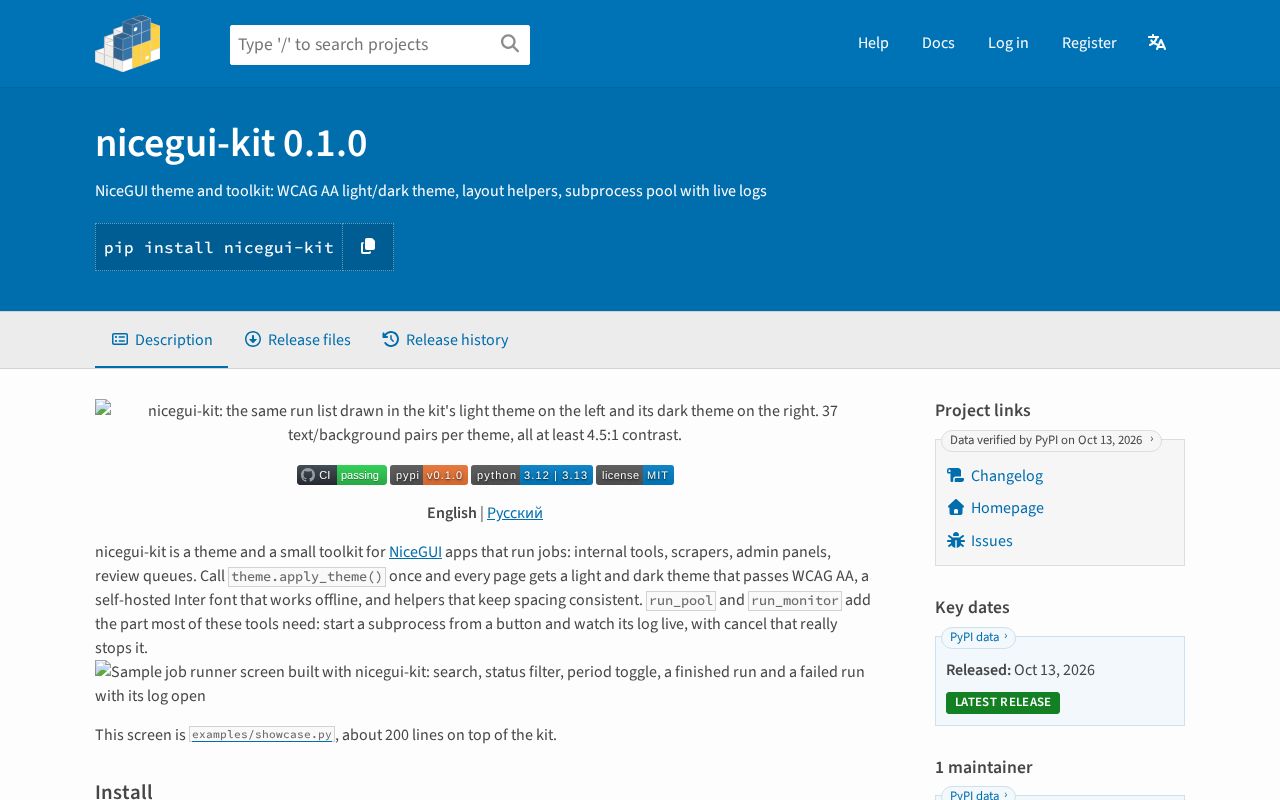
Task: Click the run_monitor code text
Action: [795, 601]
